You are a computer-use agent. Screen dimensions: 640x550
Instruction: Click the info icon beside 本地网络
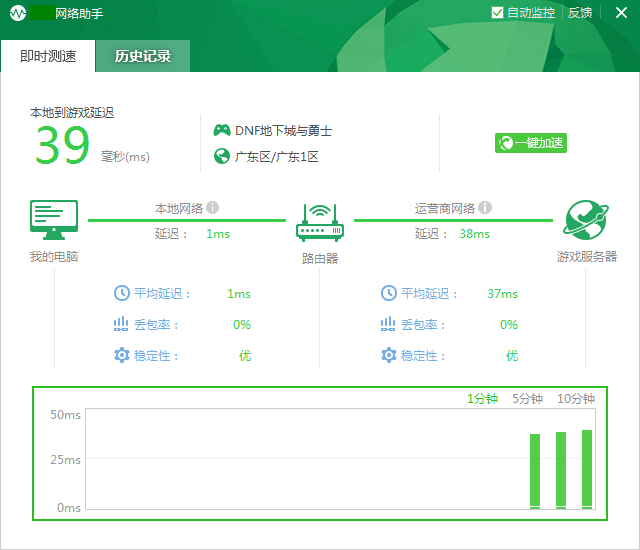point(213,208)
